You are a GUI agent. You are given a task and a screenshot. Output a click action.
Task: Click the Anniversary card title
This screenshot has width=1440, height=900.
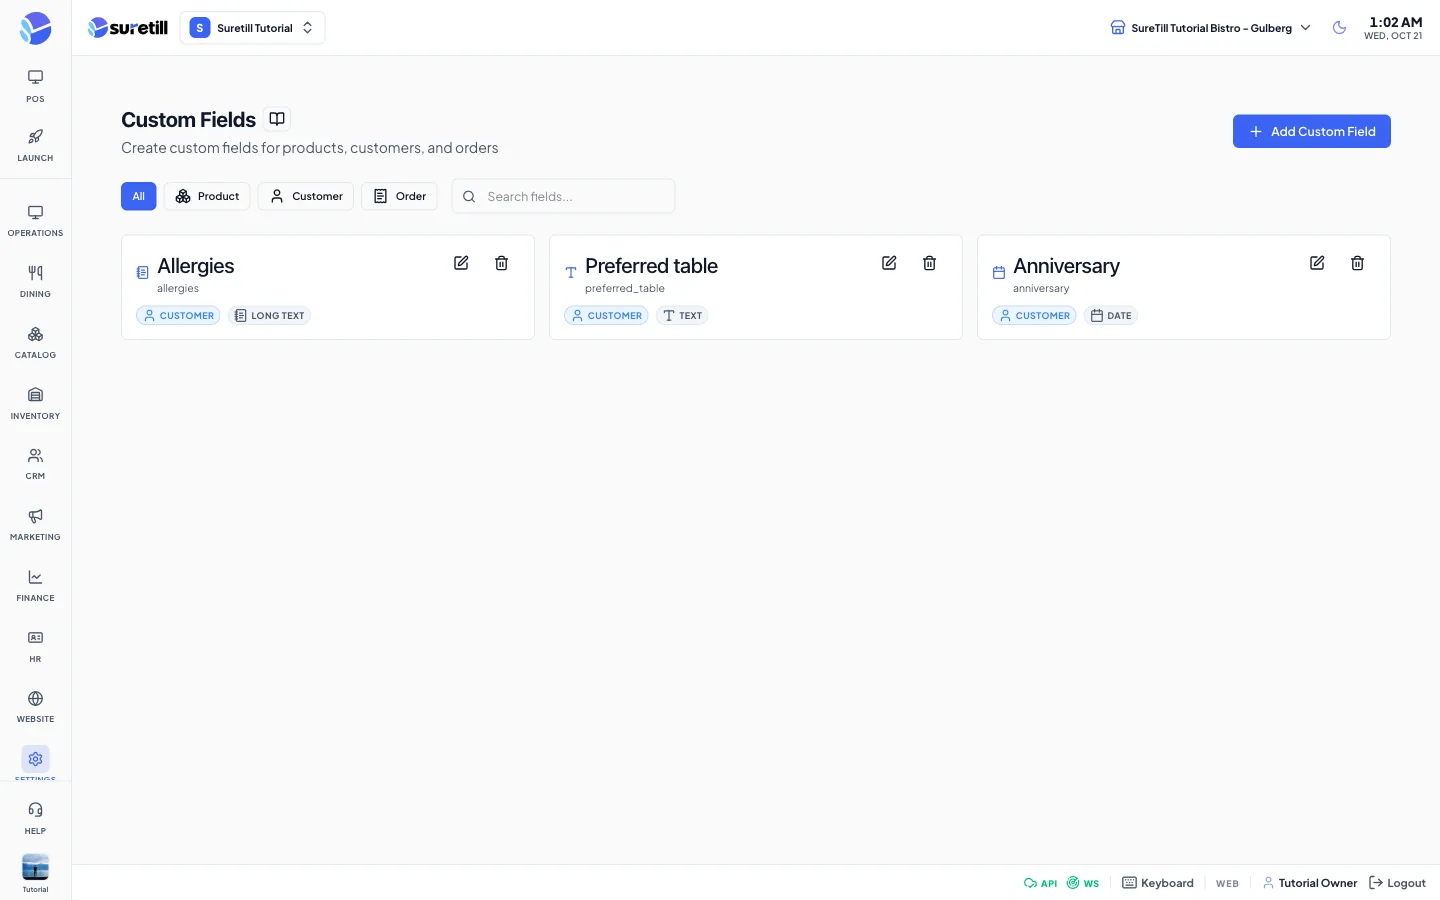point(1066,266)
